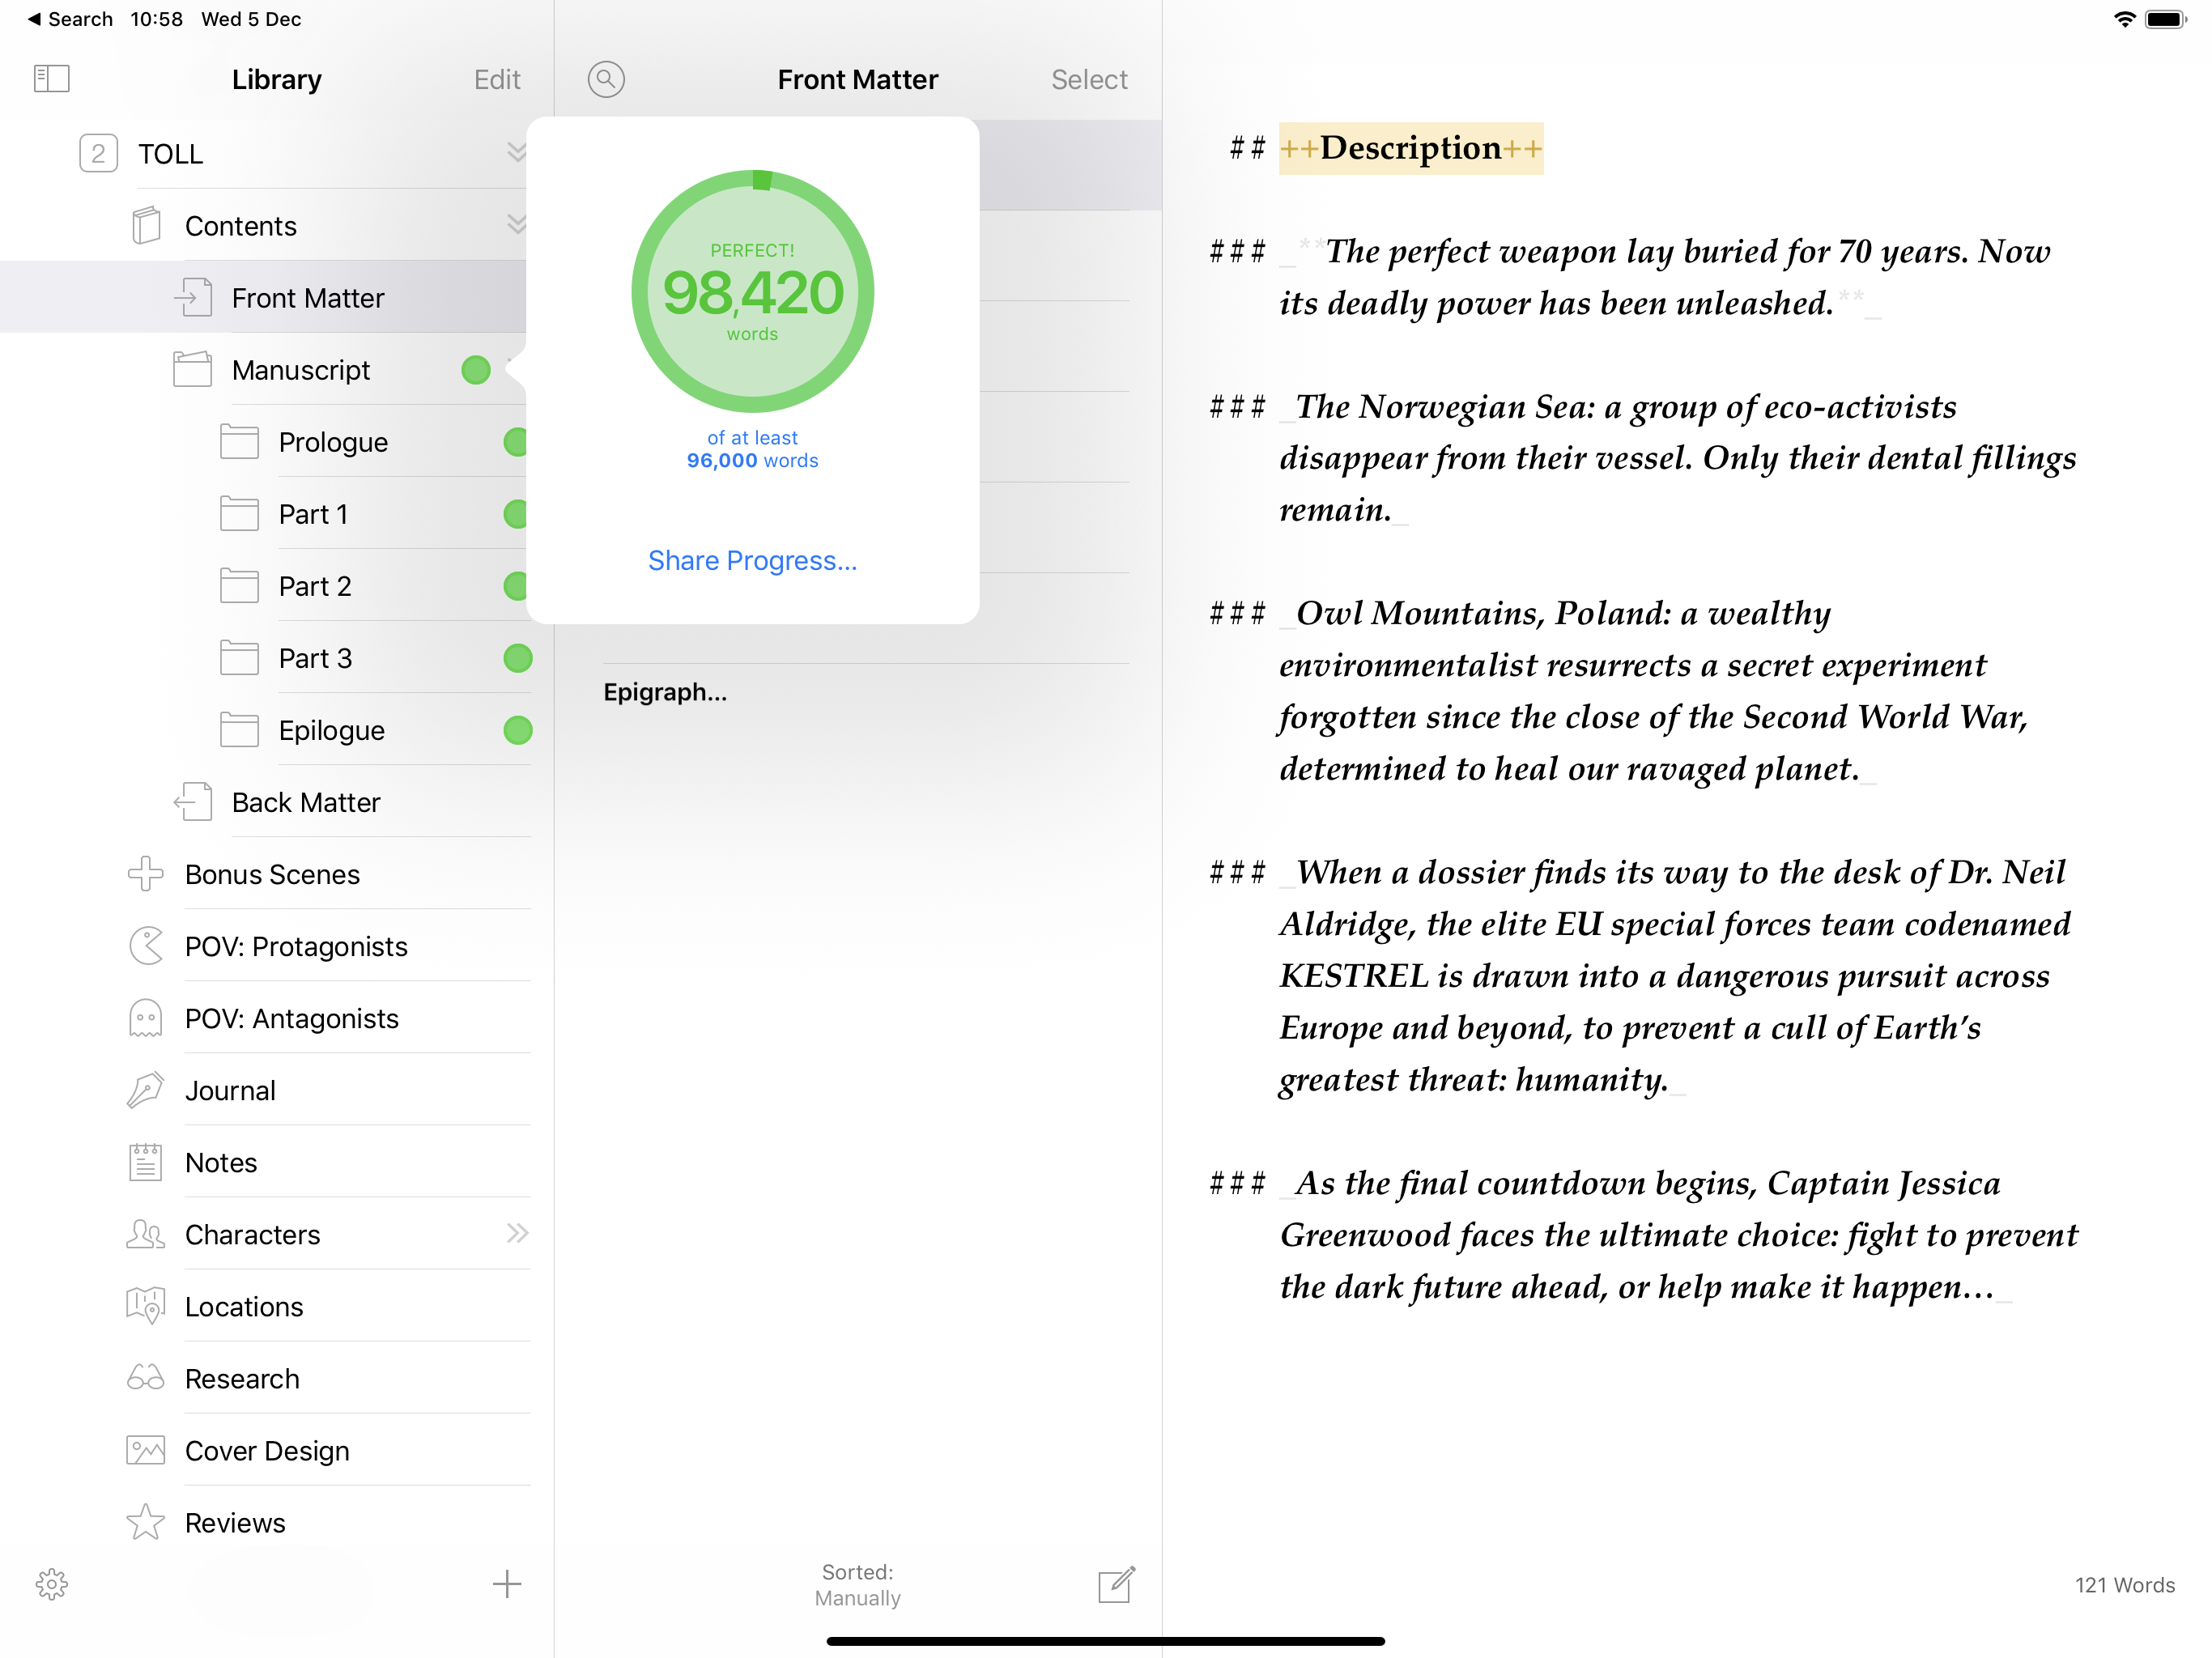Click the Notes notepad icon

point(146,1161)
